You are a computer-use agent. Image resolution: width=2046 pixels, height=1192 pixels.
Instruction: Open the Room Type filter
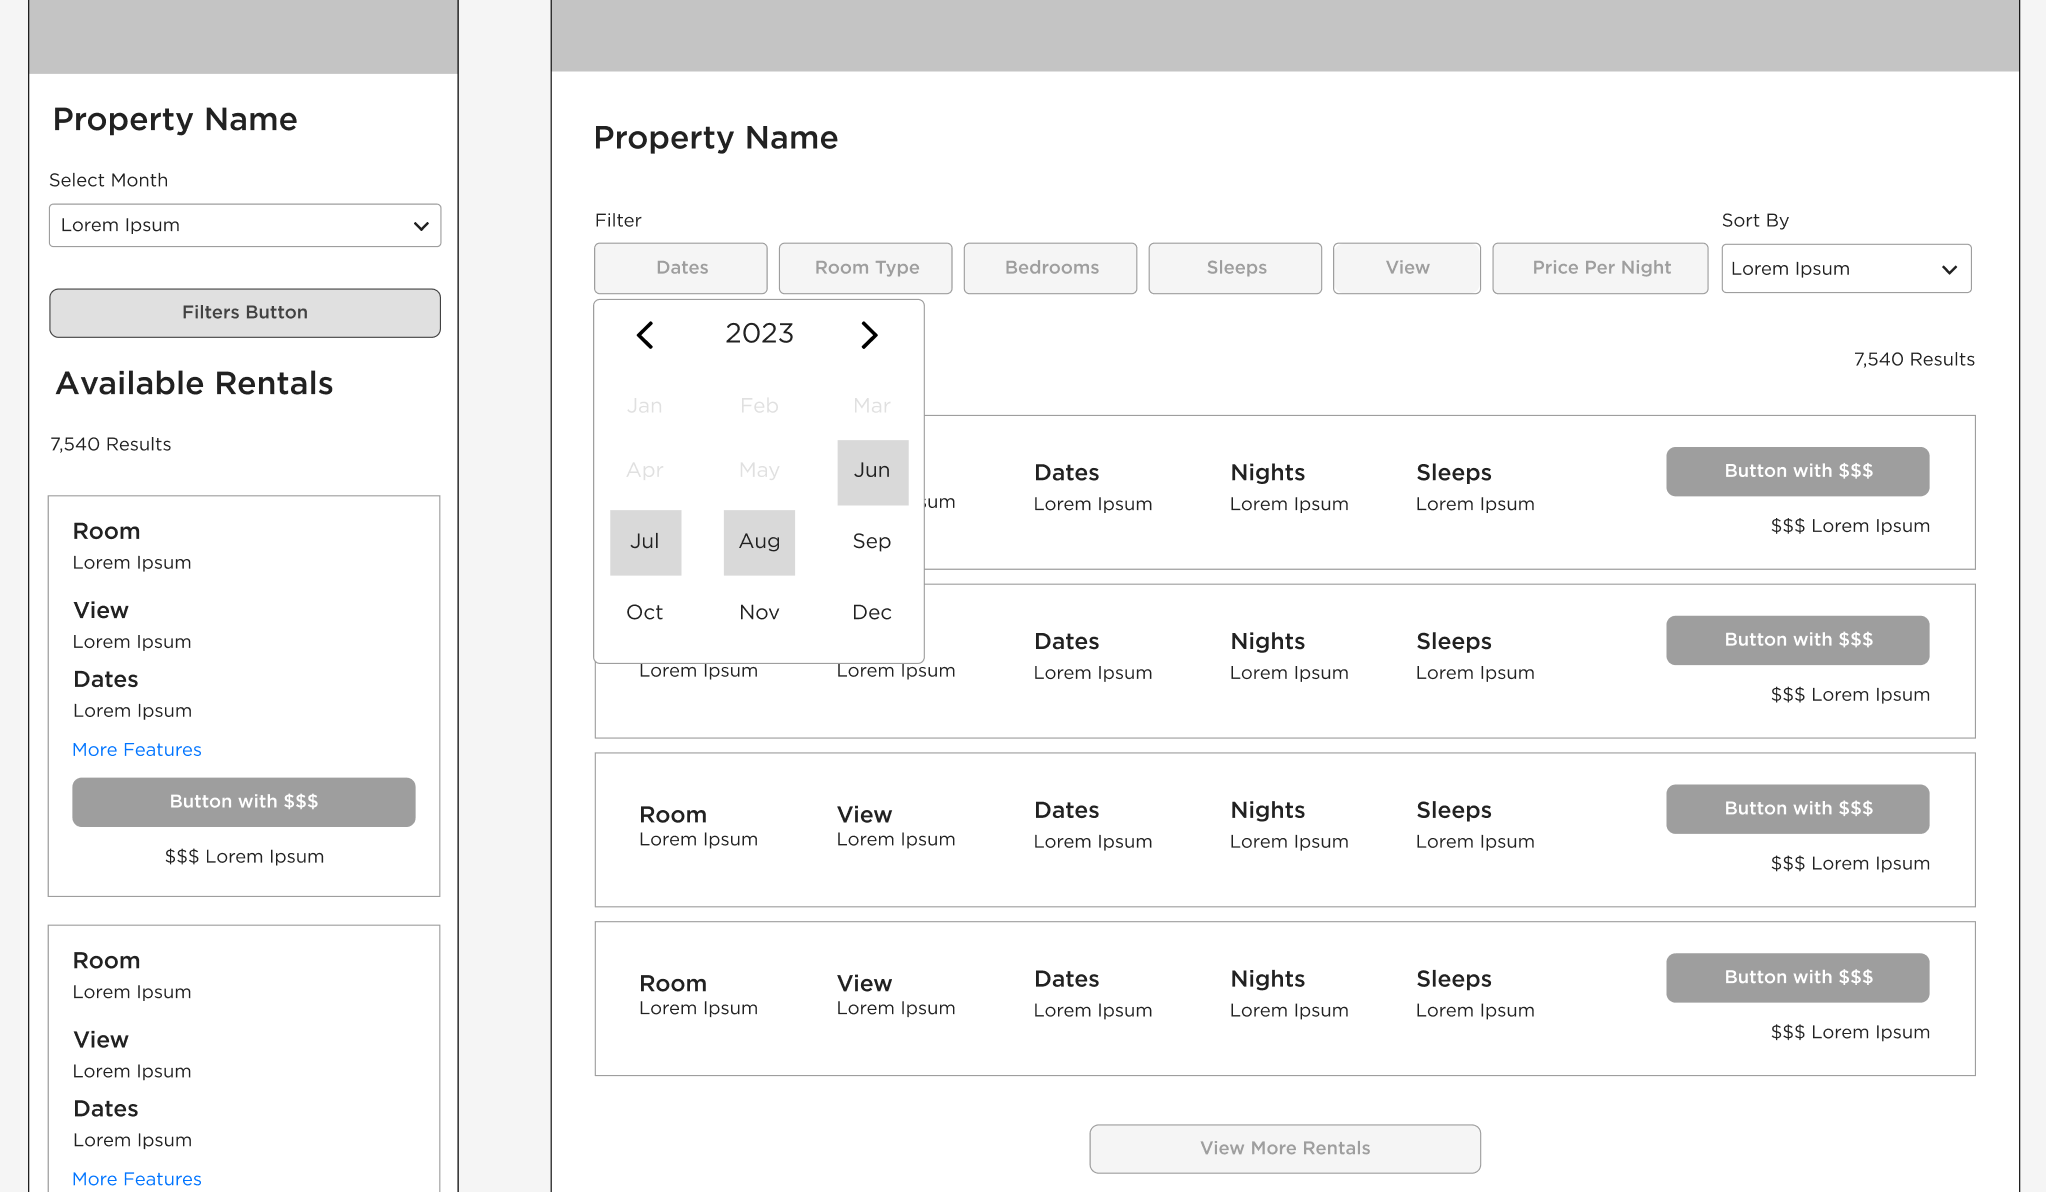(866, 268)
